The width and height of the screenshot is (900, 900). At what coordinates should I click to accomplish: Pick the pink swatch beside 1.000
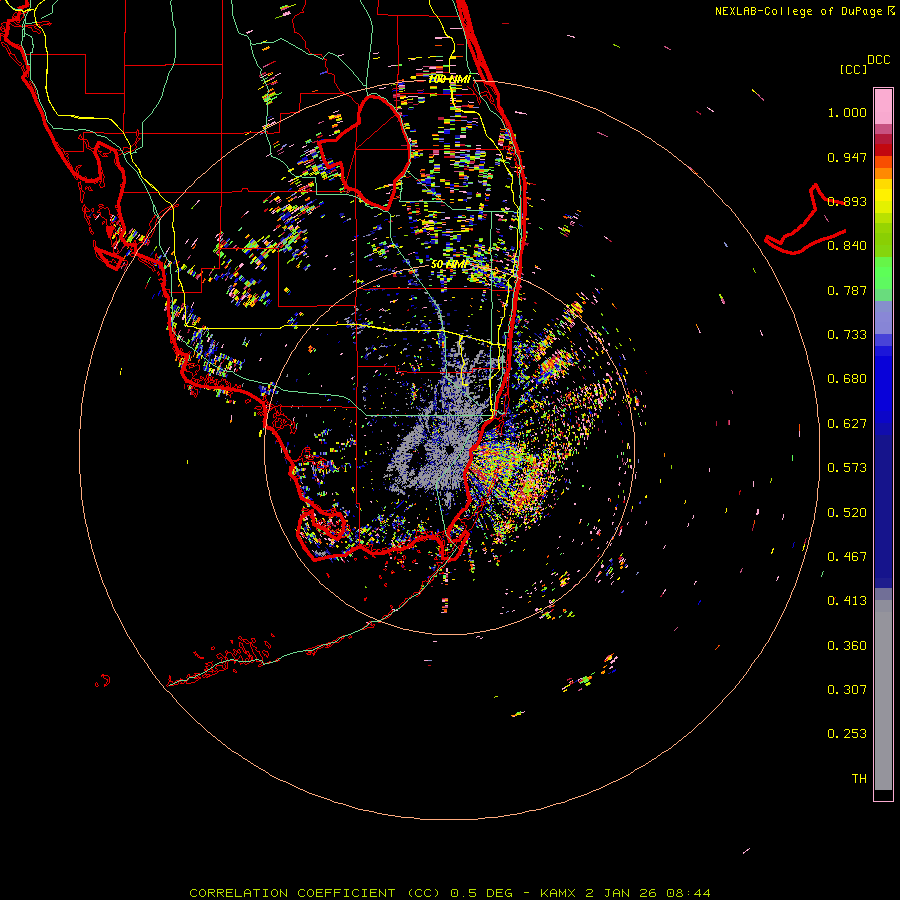(x=883, y=107)
